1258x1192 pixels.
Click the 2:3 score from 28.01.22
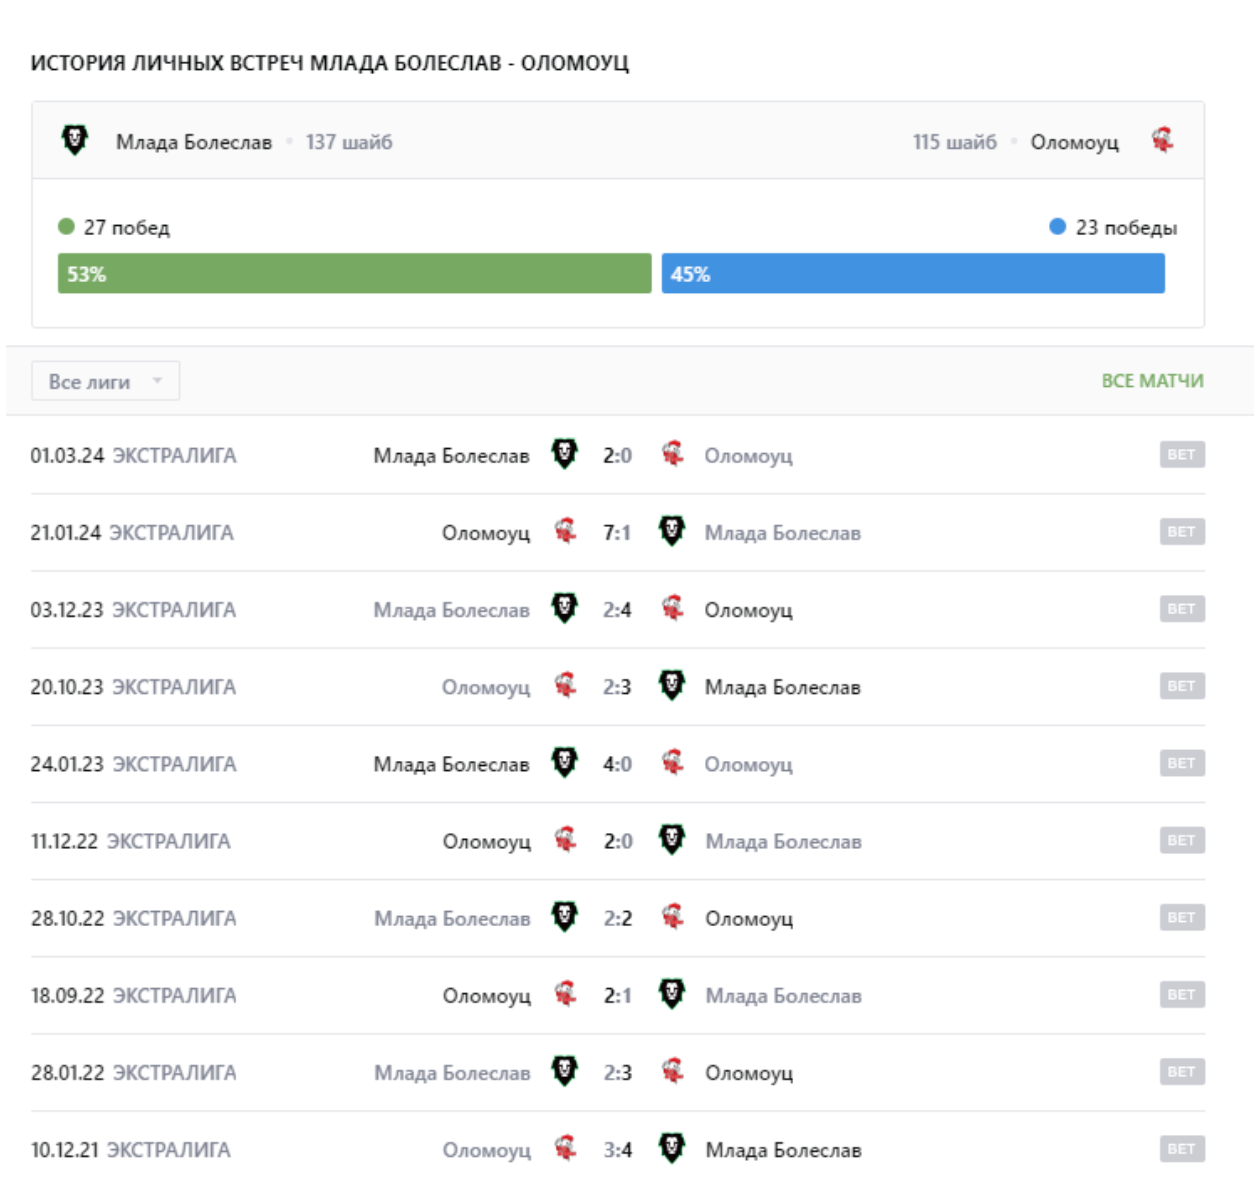(x=618, y=1073)
